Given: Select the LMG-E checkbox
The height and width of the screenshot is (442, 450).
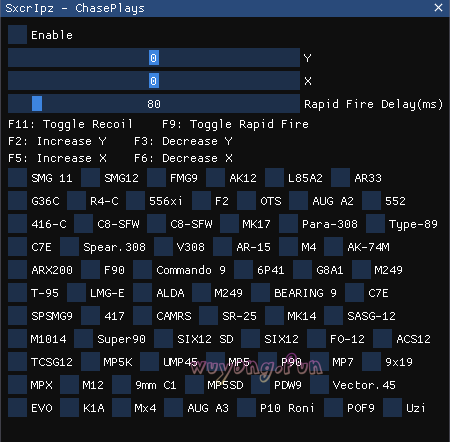Looking at the screenshot, I should click(x=76, y=293).
